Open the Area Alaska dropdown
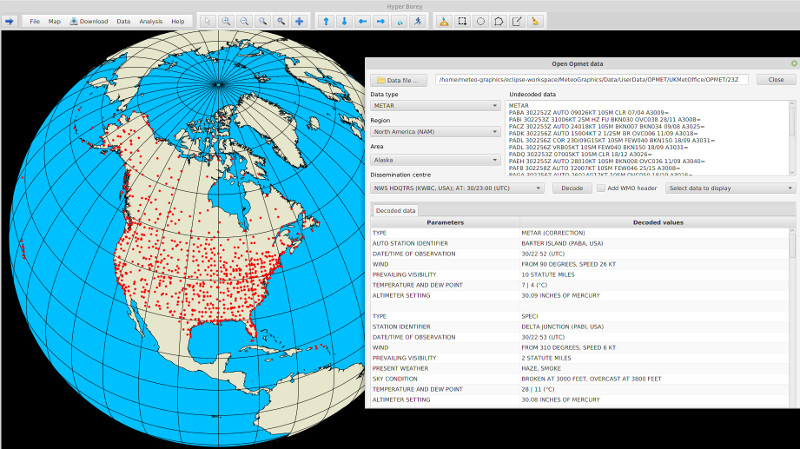Viewport: 800px width, 449px height. click(x=435, y=159)
